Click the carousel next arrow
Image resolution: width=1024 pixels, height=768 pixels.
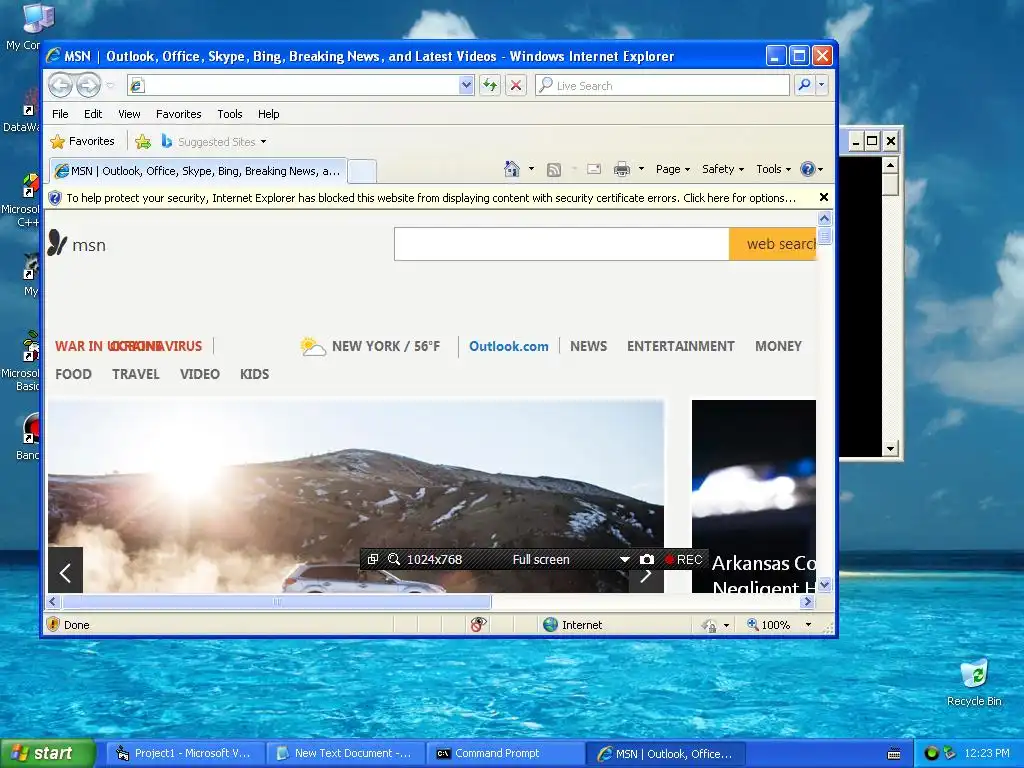pyautogui.click(x=646, y=576)
